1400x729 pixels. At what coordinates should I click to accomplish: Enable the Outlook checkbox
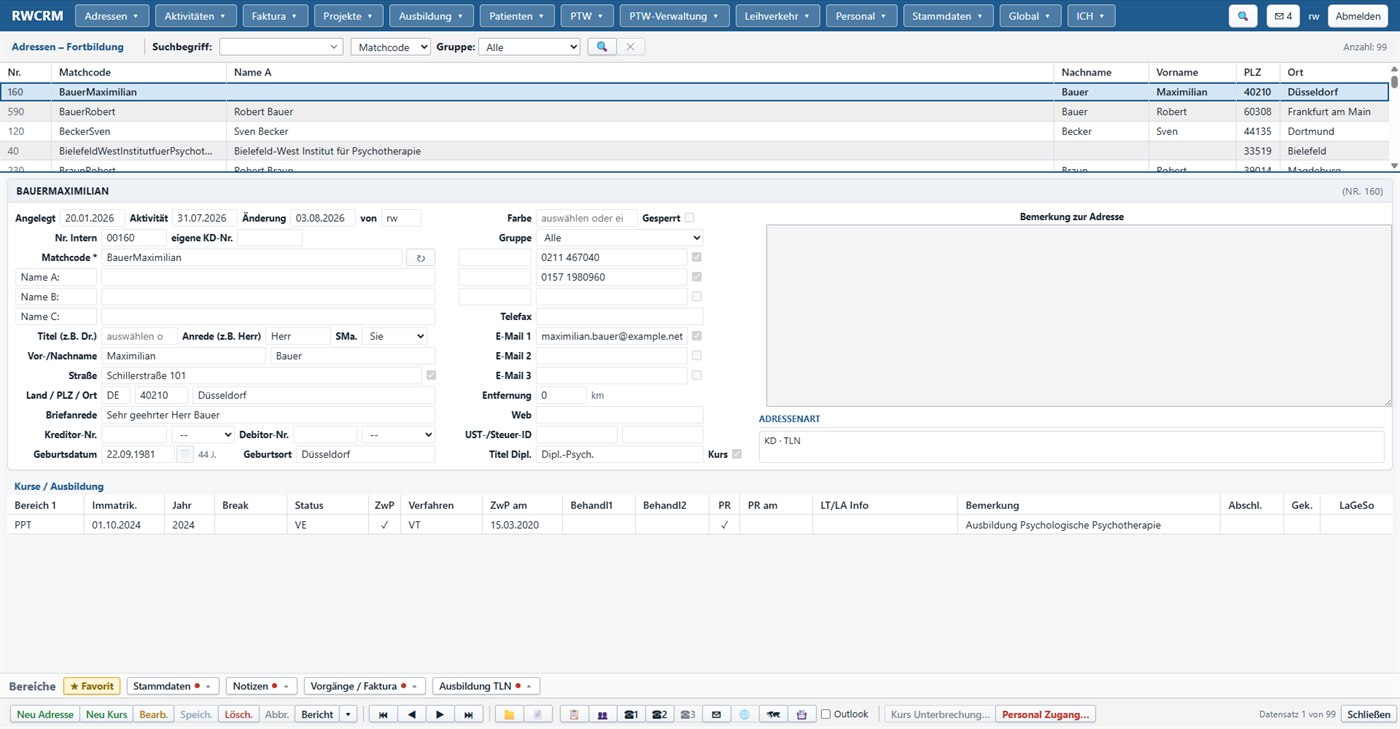(826, 714)
